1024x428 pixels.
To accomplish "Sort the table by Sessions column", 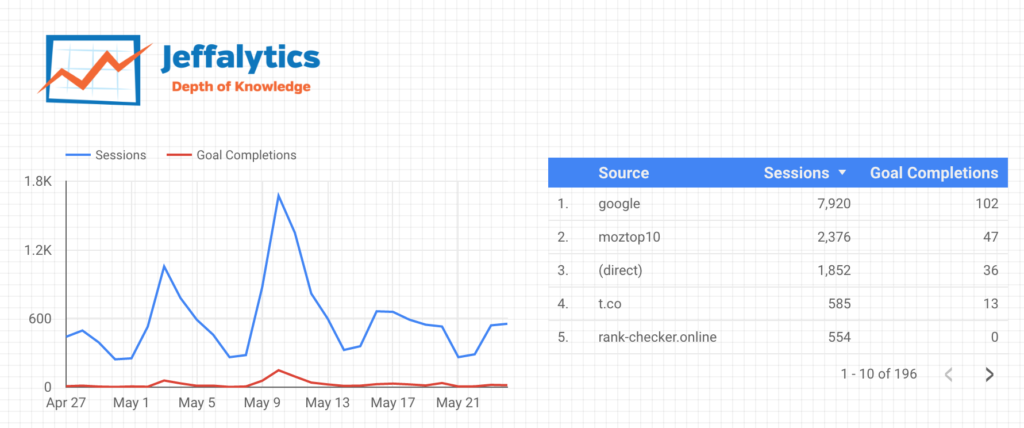I will (x=796, y=173).
